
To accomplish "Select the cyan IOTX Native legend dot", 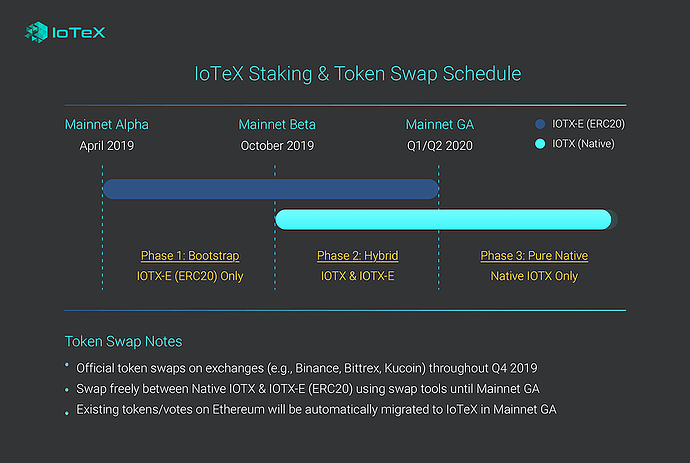I will click(540, 144).
